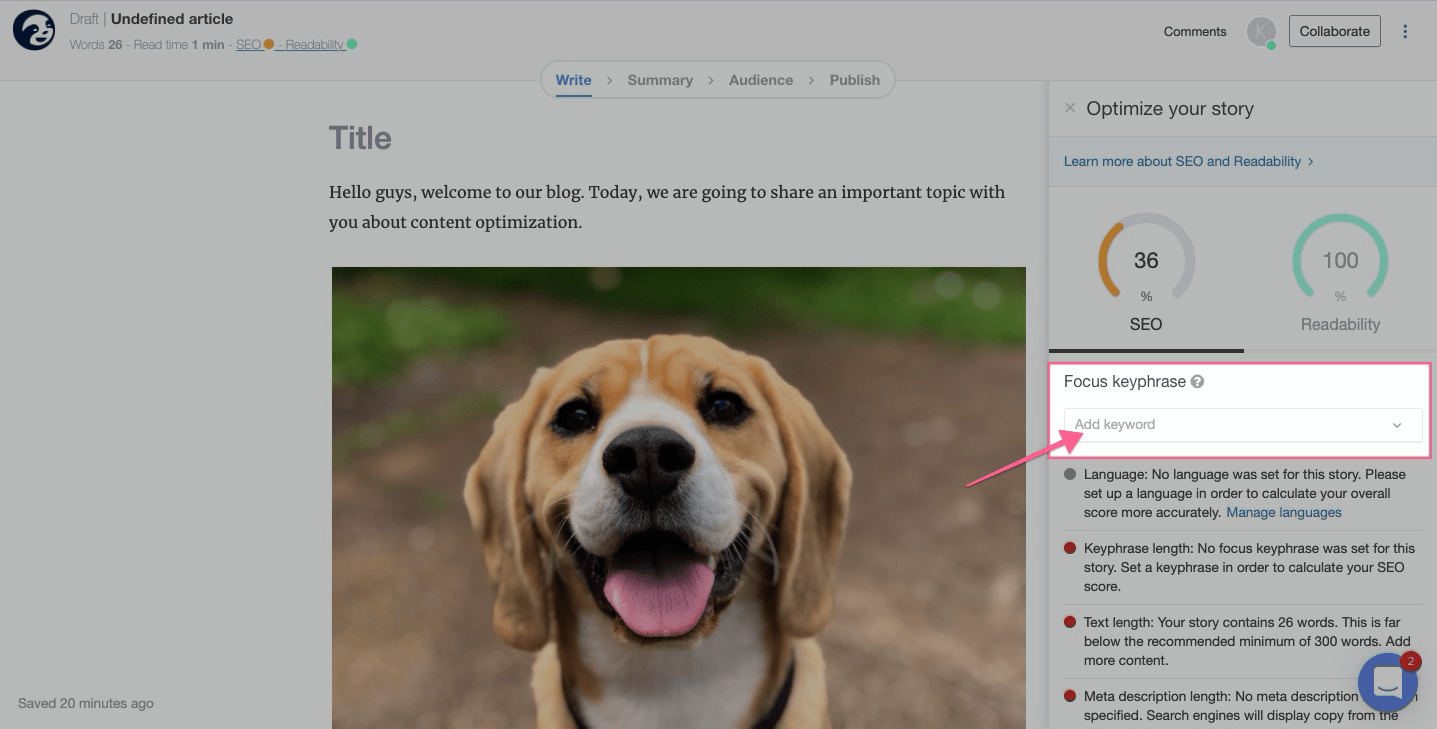Screen dimensions: 1437x729
Task: Click the Manage languages link
Action: [x=1284, y=512]
